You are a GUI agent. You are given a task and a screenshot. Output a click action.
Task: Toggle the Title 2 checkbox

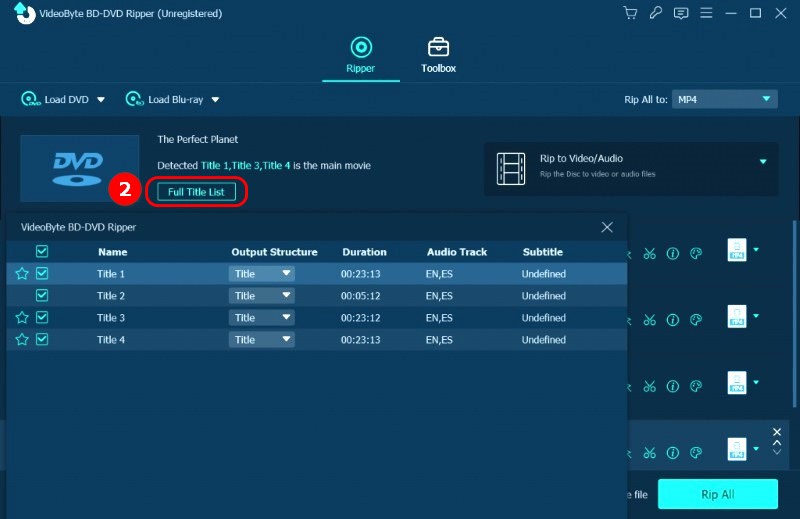(42, 296)
